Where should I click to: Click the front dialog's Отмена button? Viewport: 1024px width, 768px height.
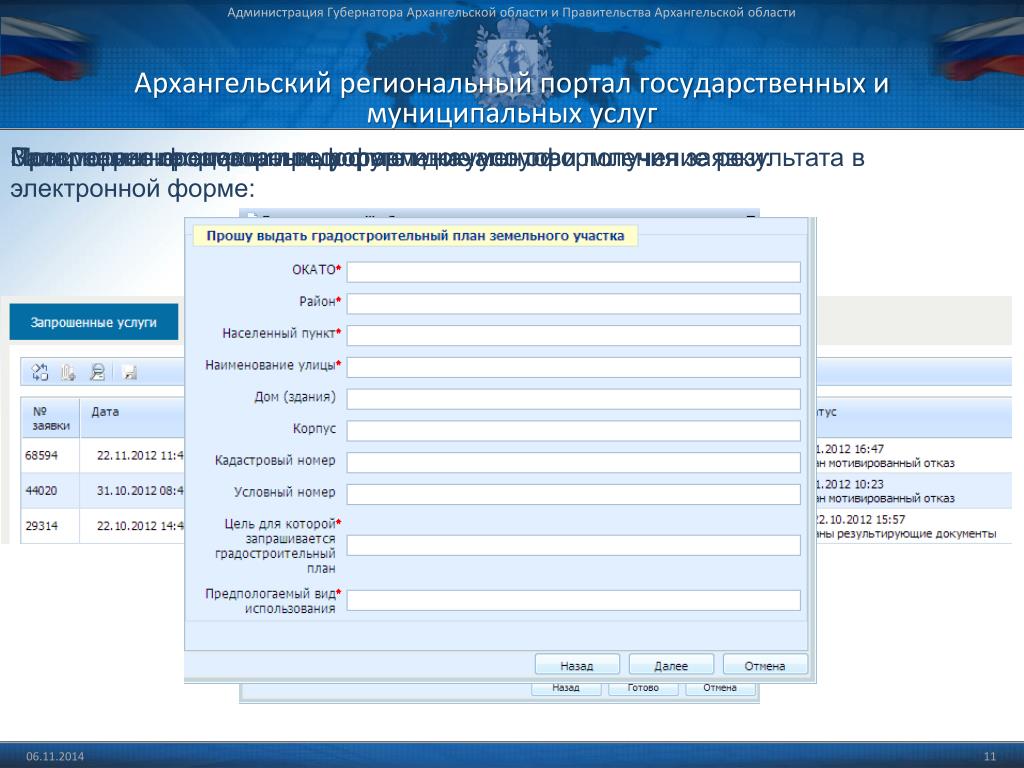[765, 665]
